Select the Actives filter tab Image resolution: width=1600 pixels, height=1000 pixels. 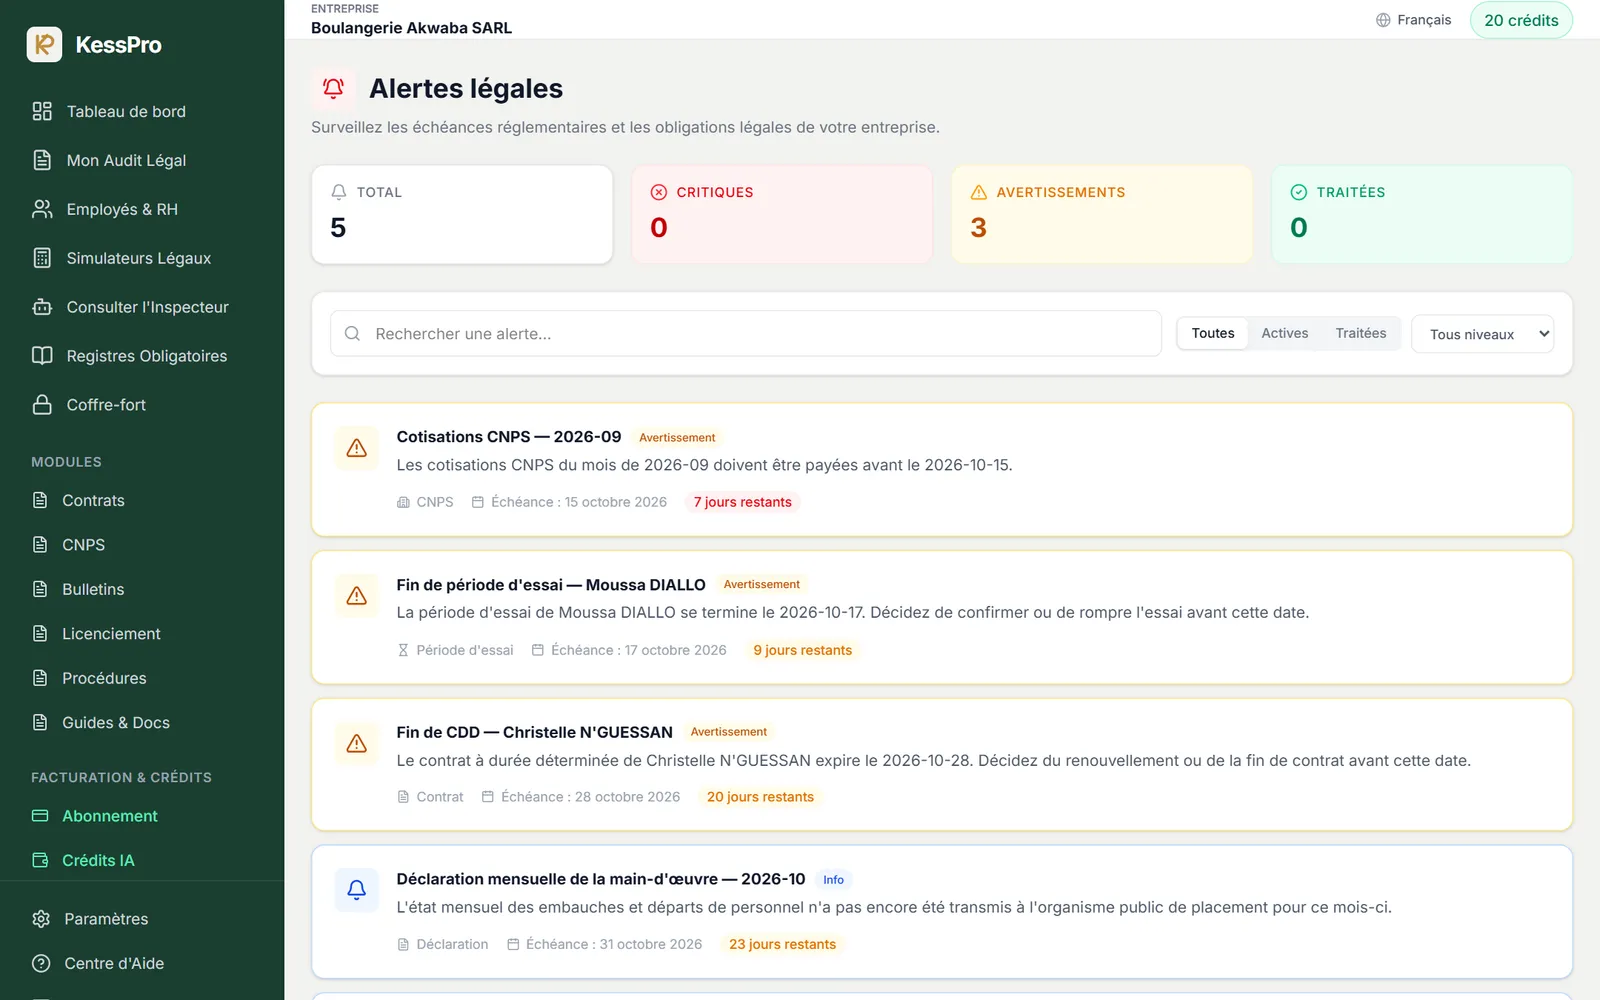pos(1285,333)
